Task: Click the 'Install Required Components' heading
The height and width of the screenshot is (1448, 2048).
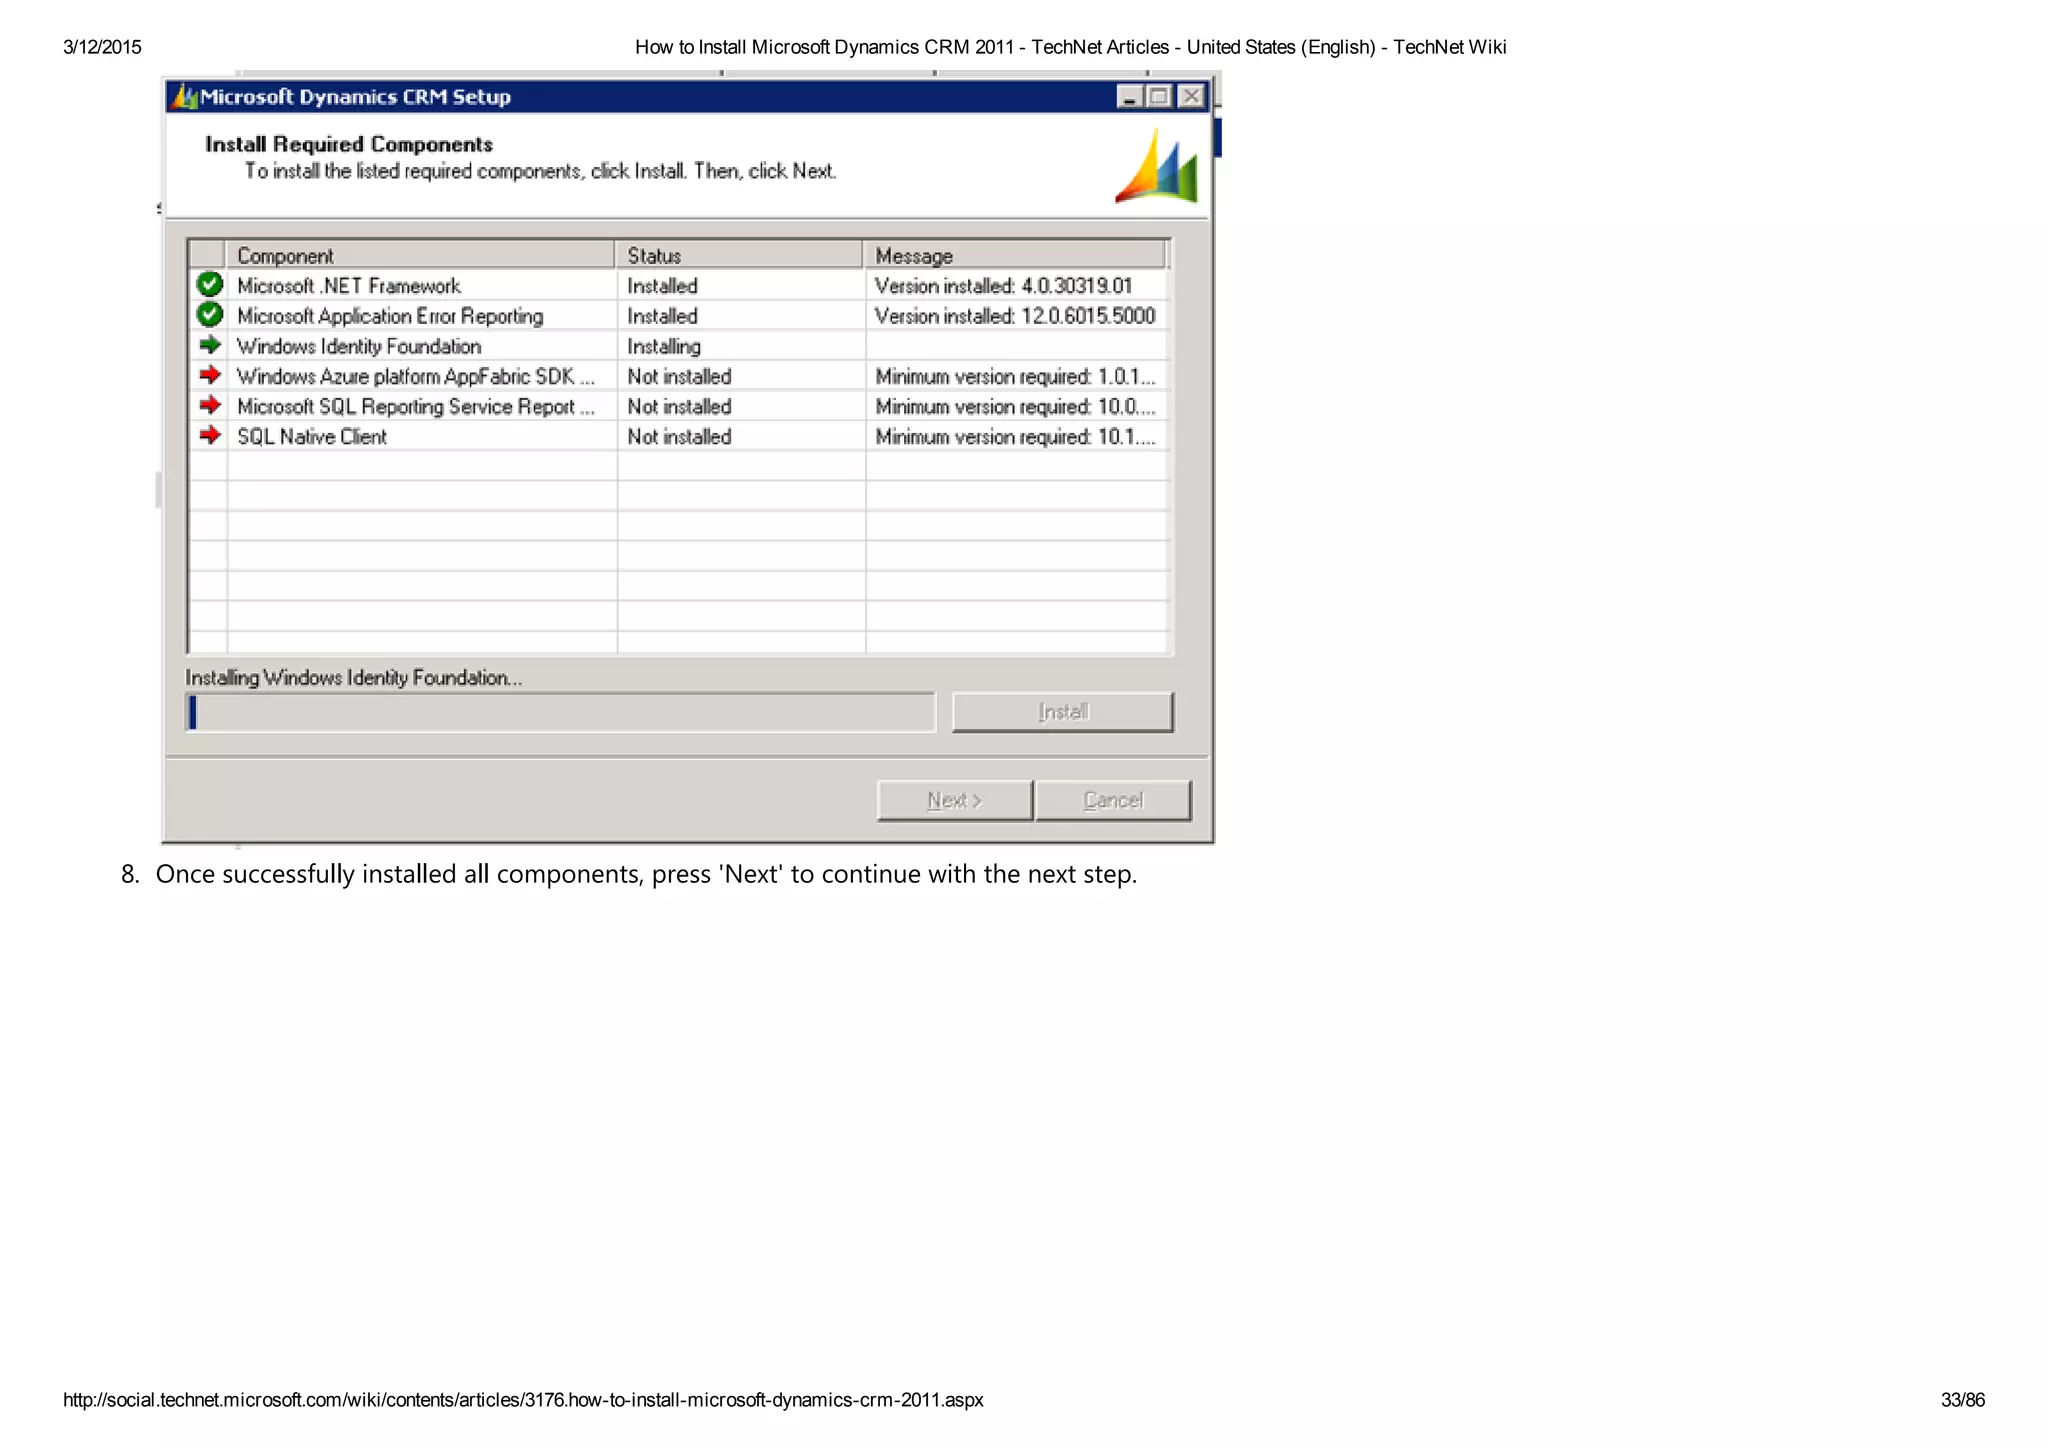Action: point(349,144)
